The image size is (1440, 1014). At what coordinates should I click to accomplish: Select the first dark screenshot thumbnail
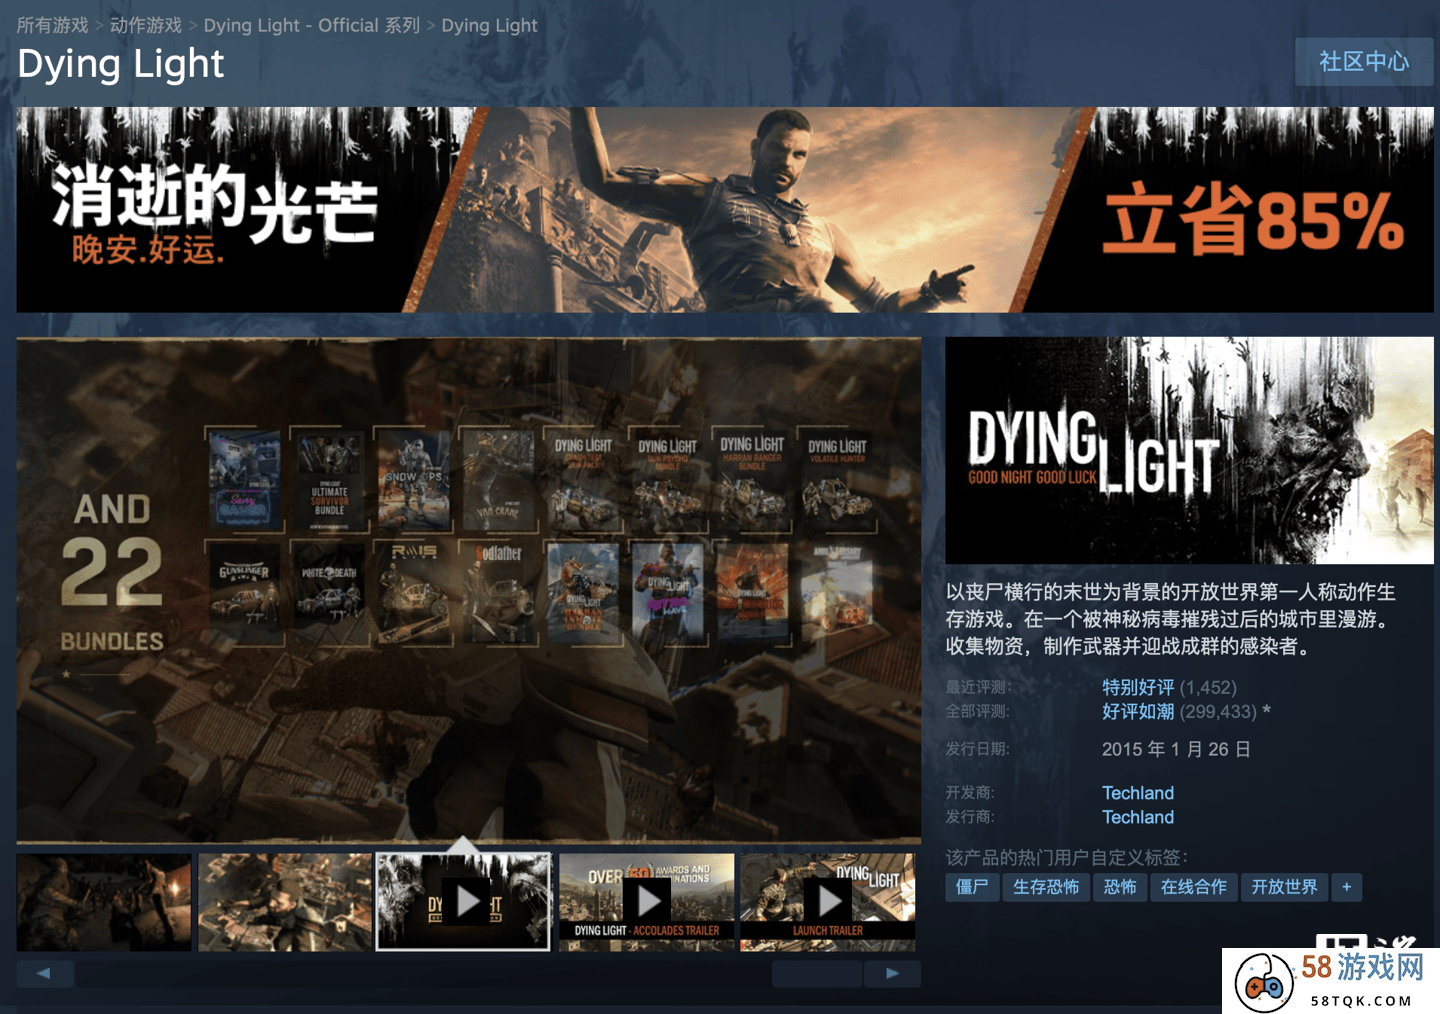pyautogui.click(x=104, y=902)
